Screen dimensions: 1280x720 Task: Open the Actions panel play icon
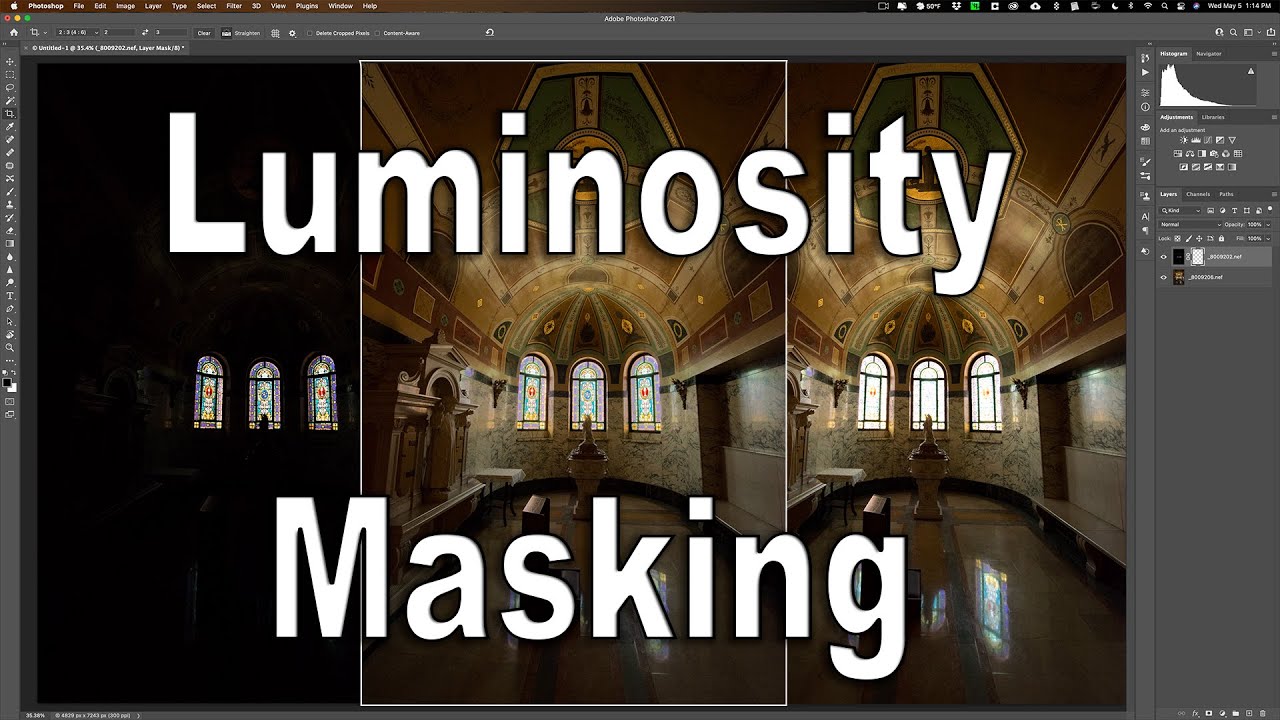pos(1145,72)
